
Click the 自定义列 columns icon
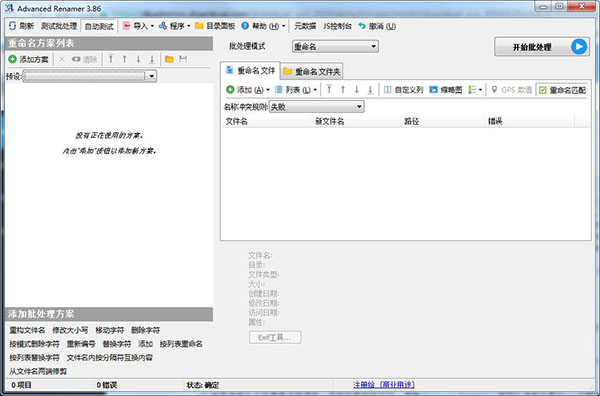pos(388,90)
